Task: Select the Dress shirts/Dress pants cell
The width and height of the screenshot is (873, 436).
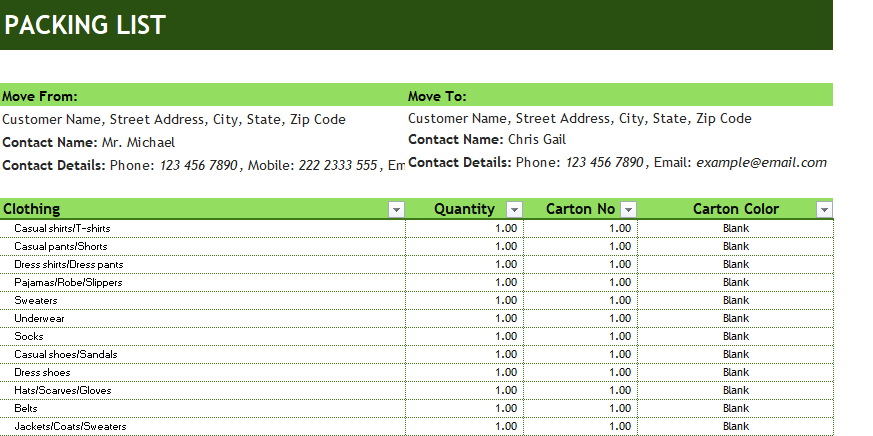Action: coord(203,264)
